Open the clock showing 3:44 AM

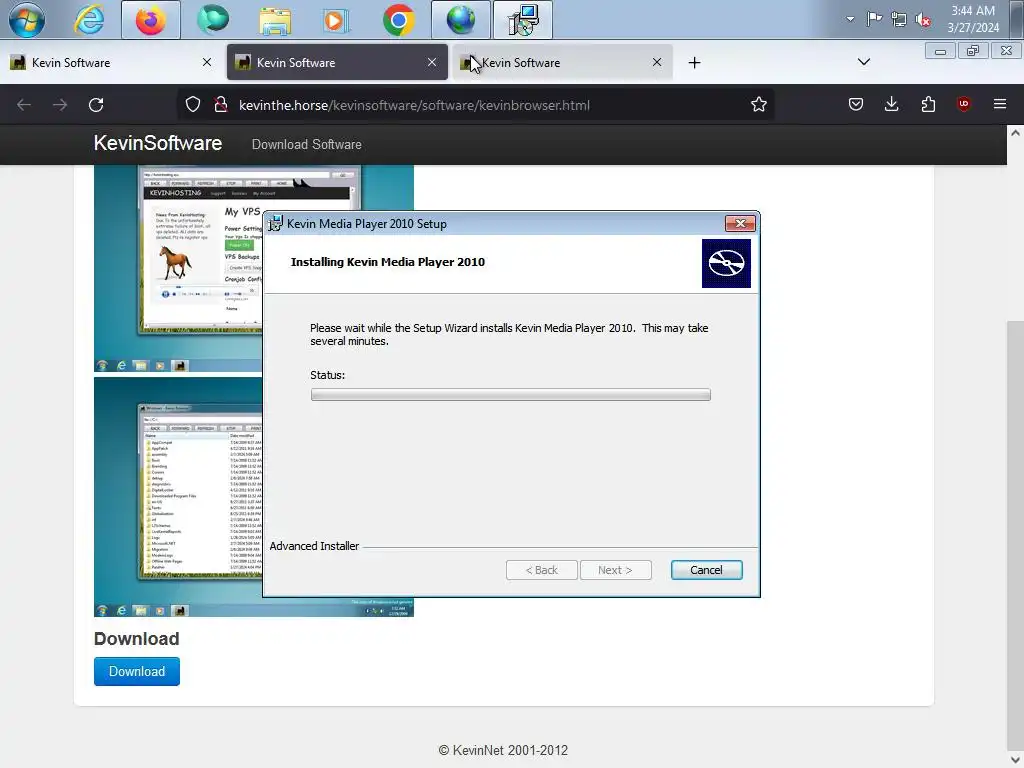pos(973,19)
